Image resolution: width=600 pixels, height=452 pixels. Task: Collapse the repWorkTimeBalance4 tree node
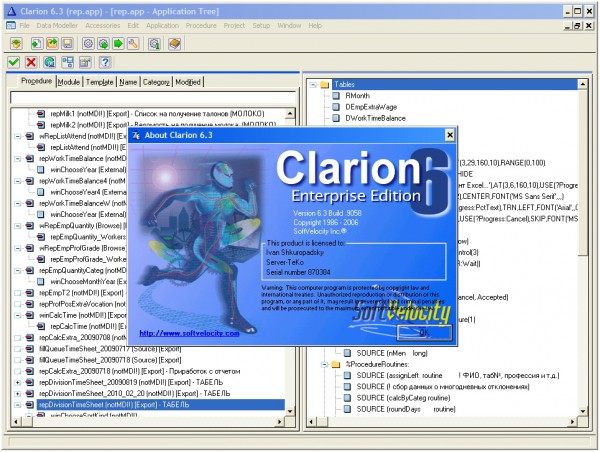point(18,181)
